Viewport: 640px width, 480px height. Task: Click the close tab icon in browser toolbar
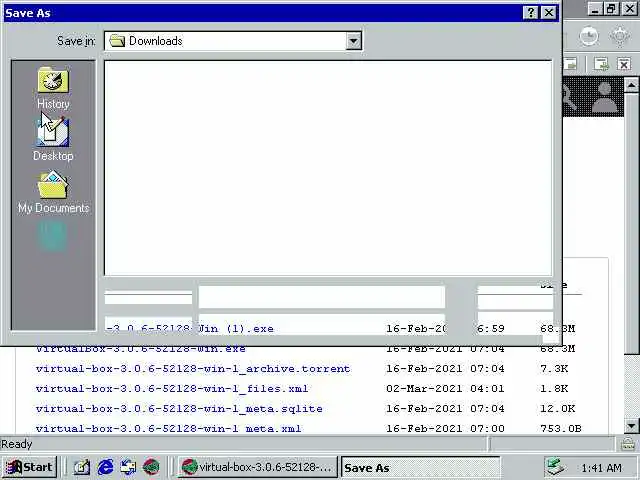point(624,64)
